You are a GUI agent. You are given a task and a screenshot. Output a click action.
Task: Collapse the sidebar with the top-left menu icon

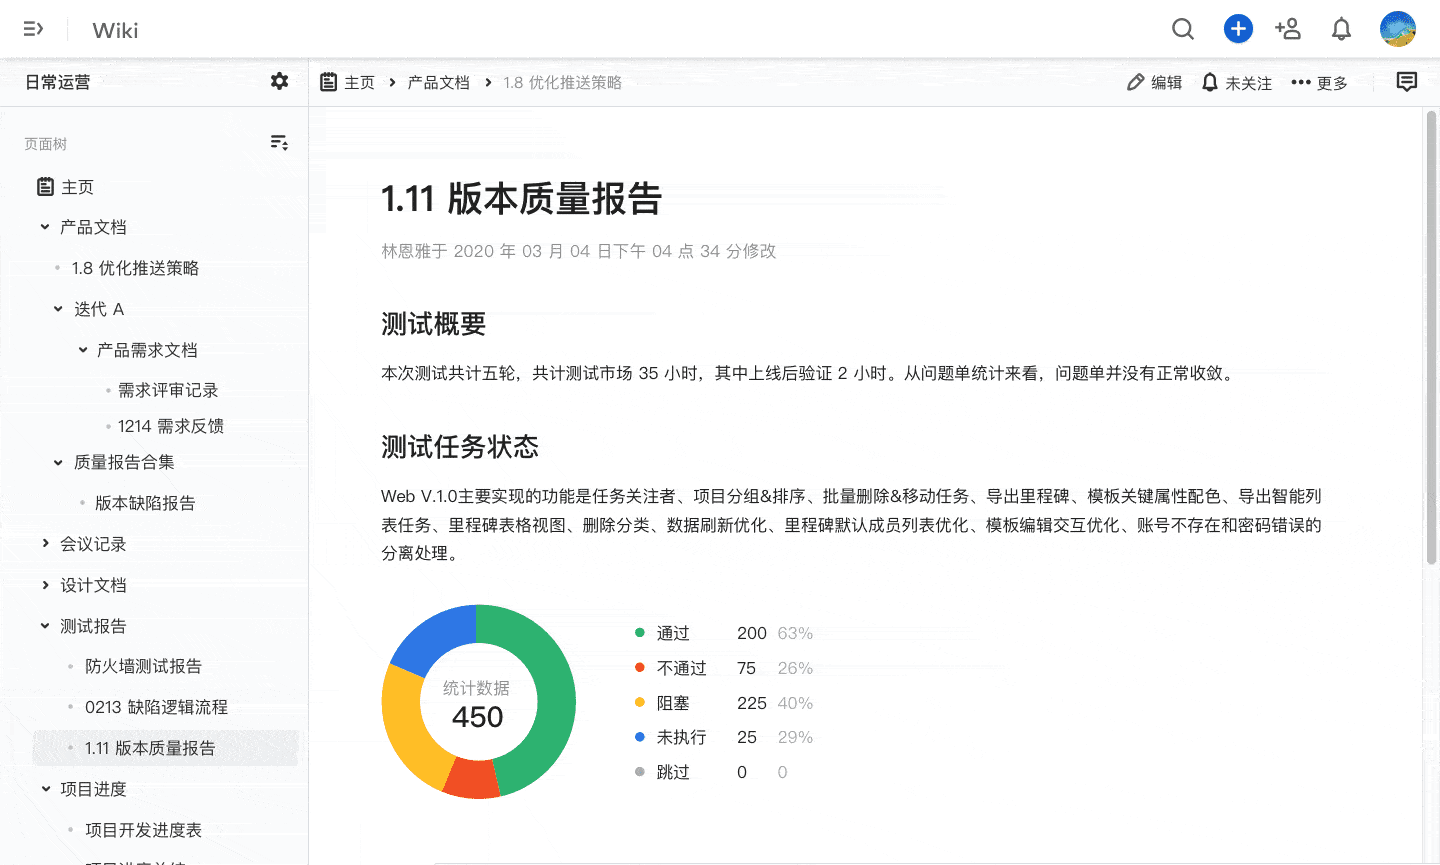point(33,29)
